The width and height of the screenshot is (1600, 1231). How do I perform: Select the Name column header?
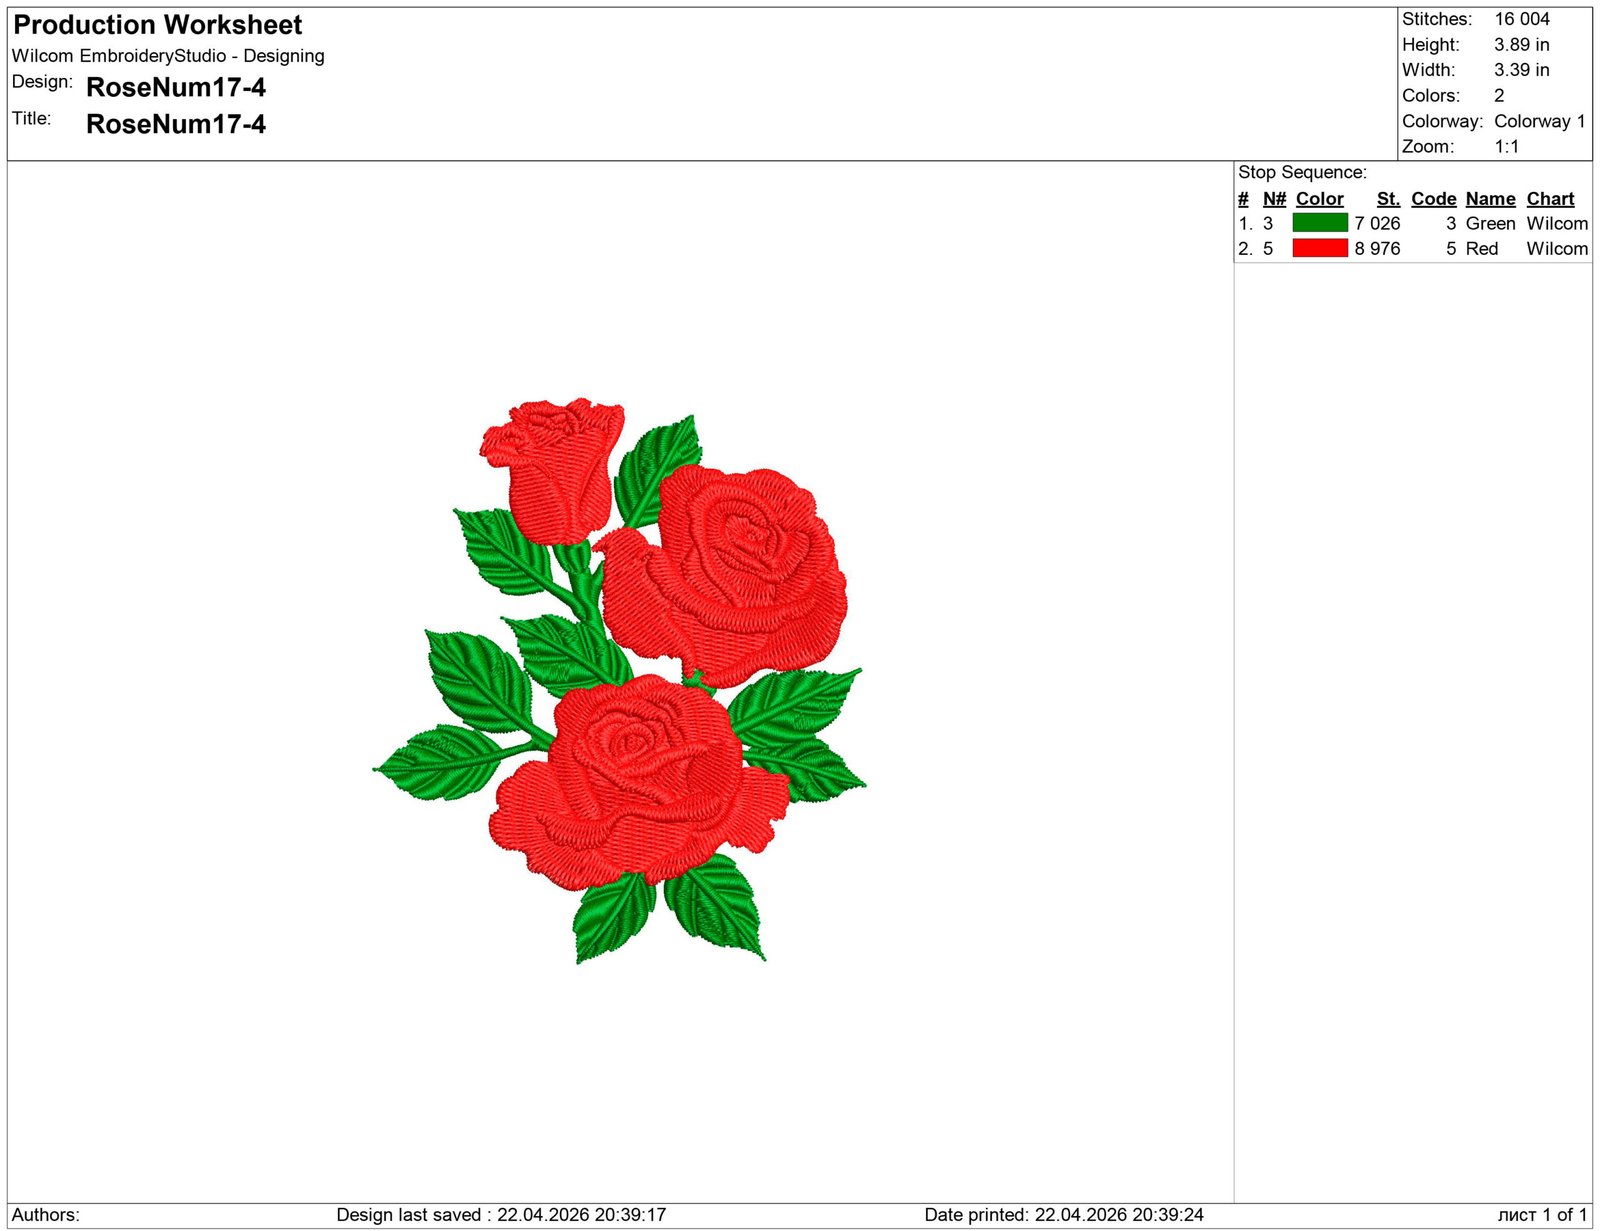pos(1490,199)
